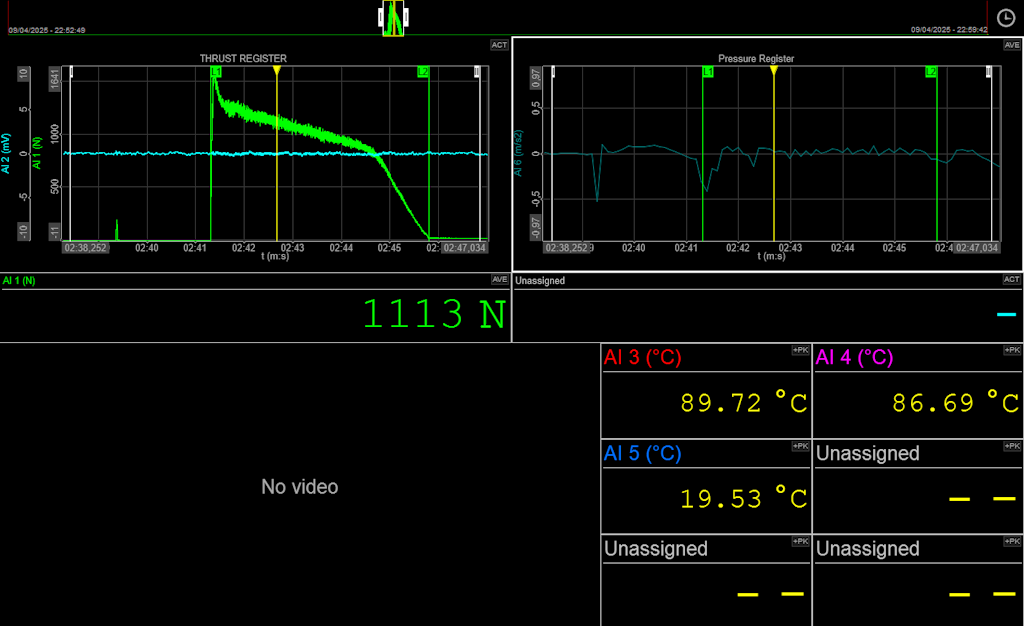Viewport: 1024px width, 626px height.
Task: Click the t (m:s) label under the thrust graph
Action: (275, 257)
